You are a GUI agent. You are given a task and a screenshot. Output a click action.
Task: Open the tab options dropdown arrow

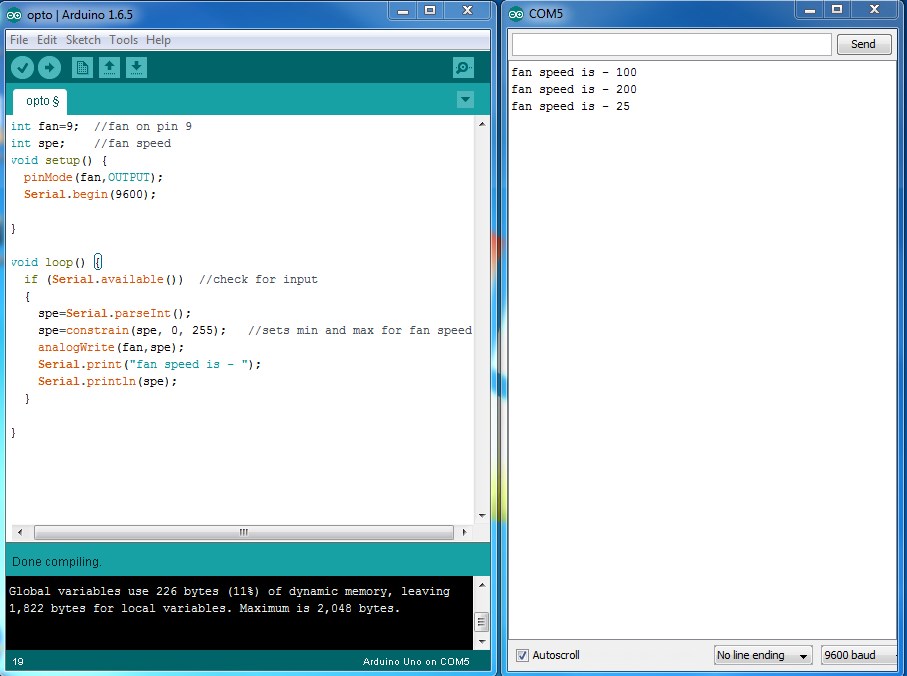tap(465, 100)
